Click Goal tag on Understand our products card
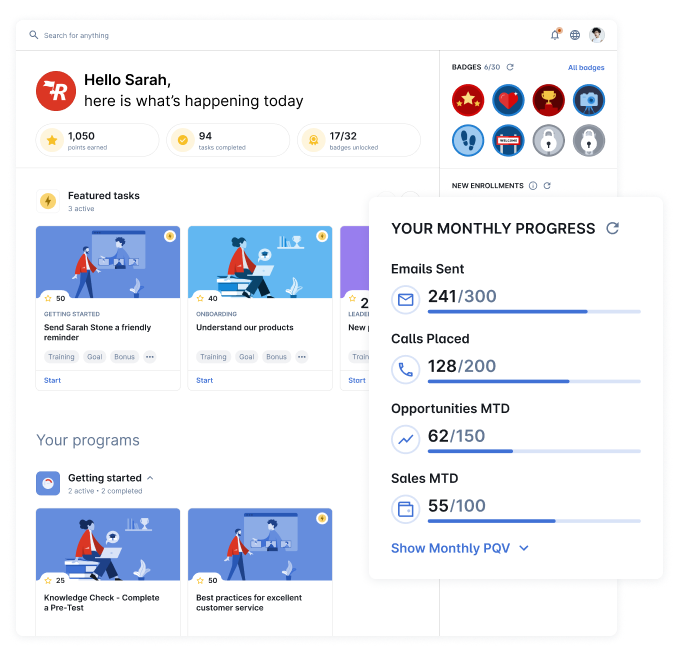Screen dimensions: 696x656 pyautogui.click(x=247, y=357)
